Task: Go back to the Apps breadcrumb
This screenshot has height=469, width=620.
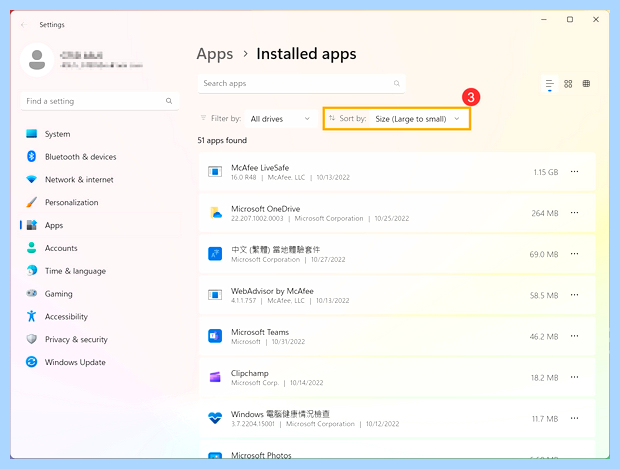Action: pos(215,54)
